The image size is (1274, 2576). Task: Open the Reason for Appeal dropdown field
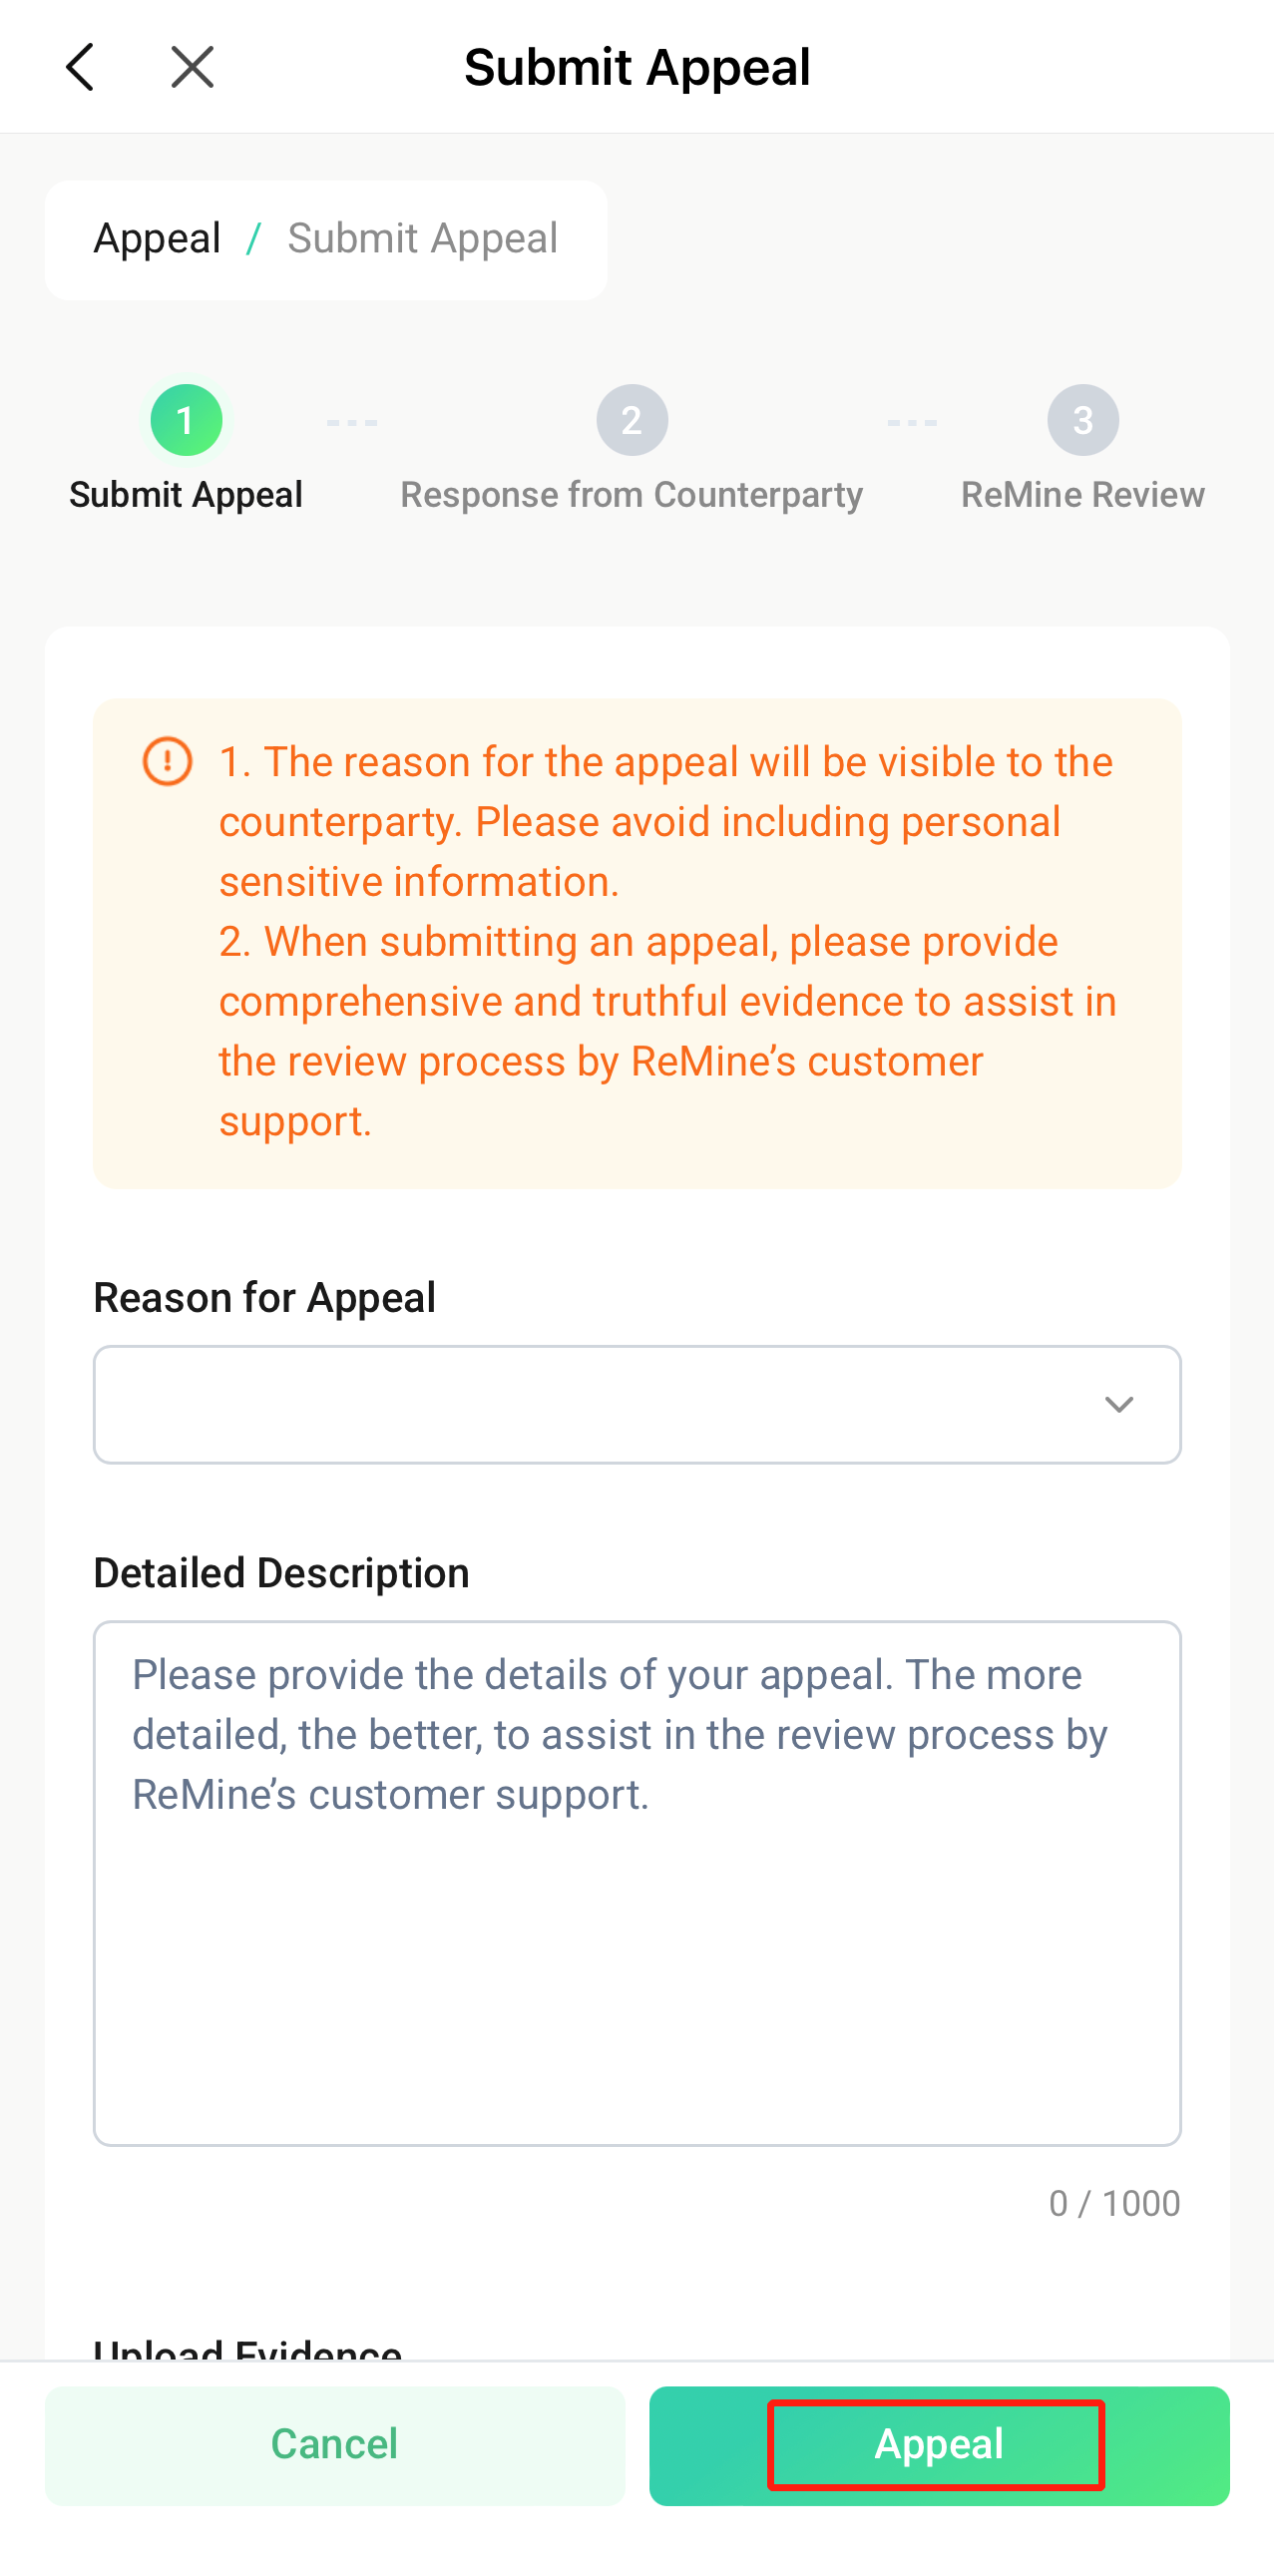pyautogui.click(x=637, y=1405)
